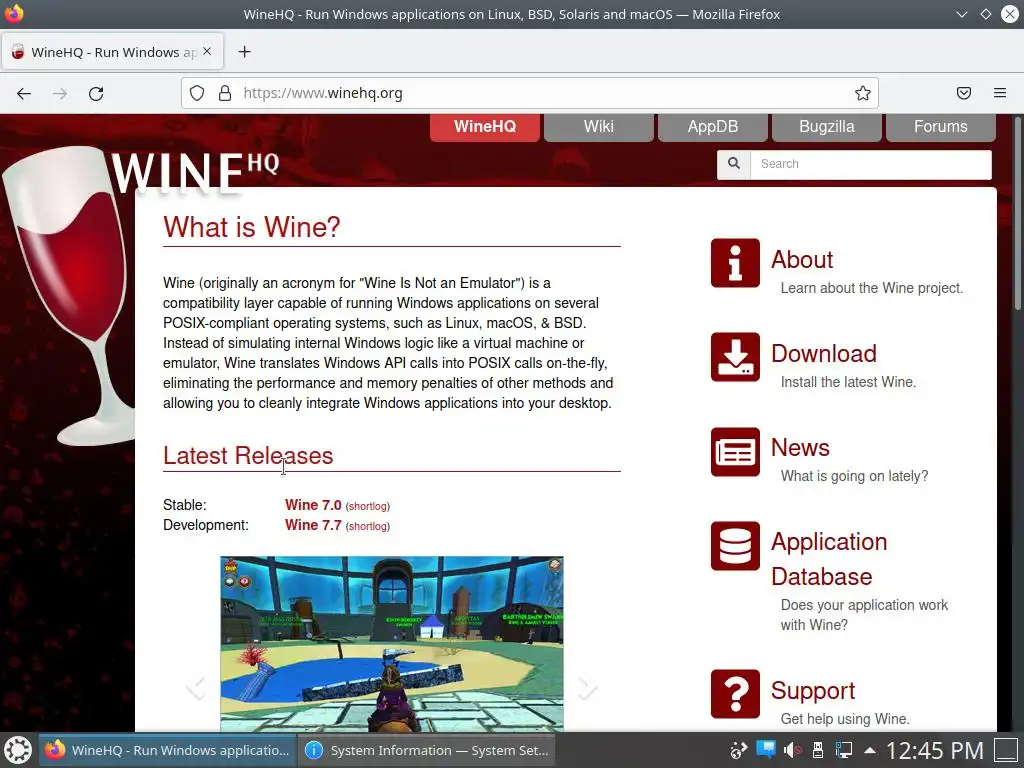Click the removable devices USB tray icon
This screenshot has height=768, width=1024.
[x=817, y=750]
